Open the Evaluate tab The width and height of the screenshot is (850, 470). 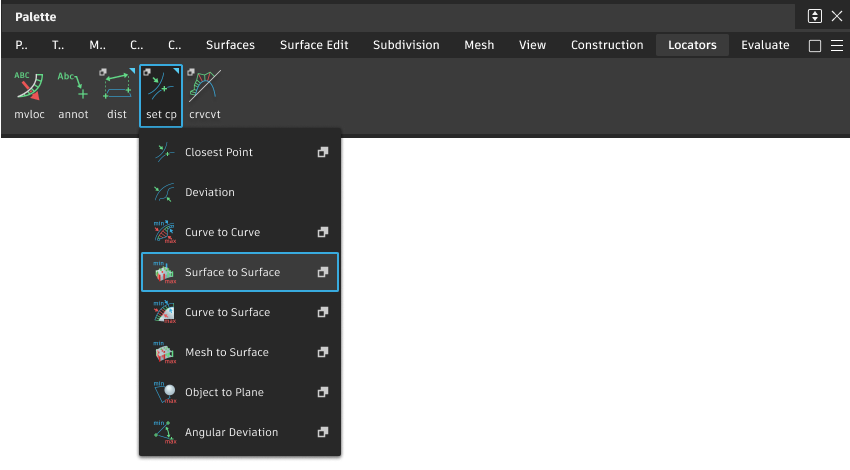[x=765, y=45]
